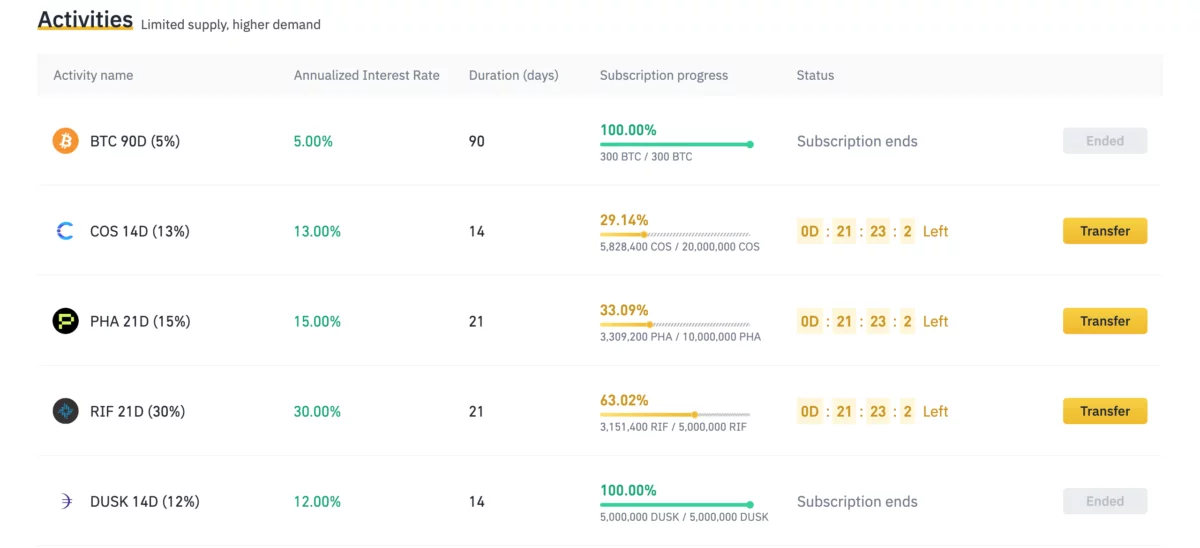Open the RIF 21D (30%) activity name
The width and height of the screenshot is (1200, 548).
click(x=137, y=411)
